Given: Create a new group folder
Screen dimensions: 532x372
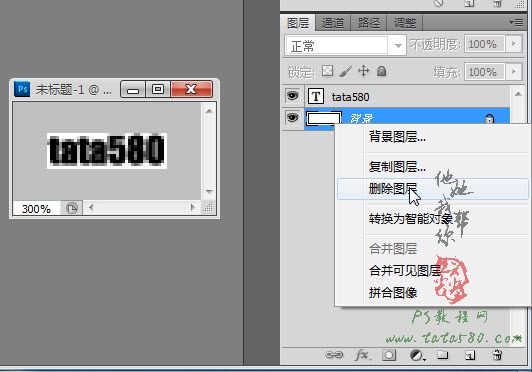Looking at the screenshot, I should click(x=442, y=355).
